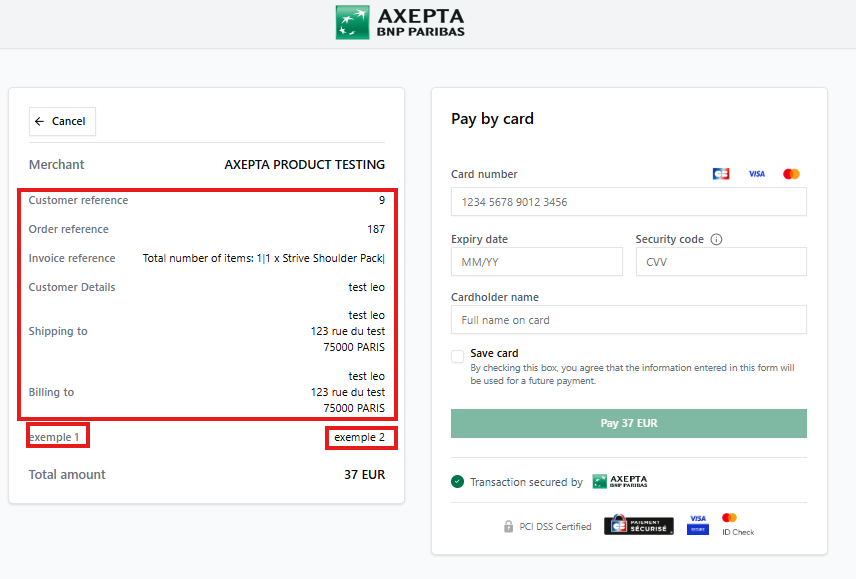Click the Visa icon beside Card number
Screen dimensions: 856x579
click(757, 174)
